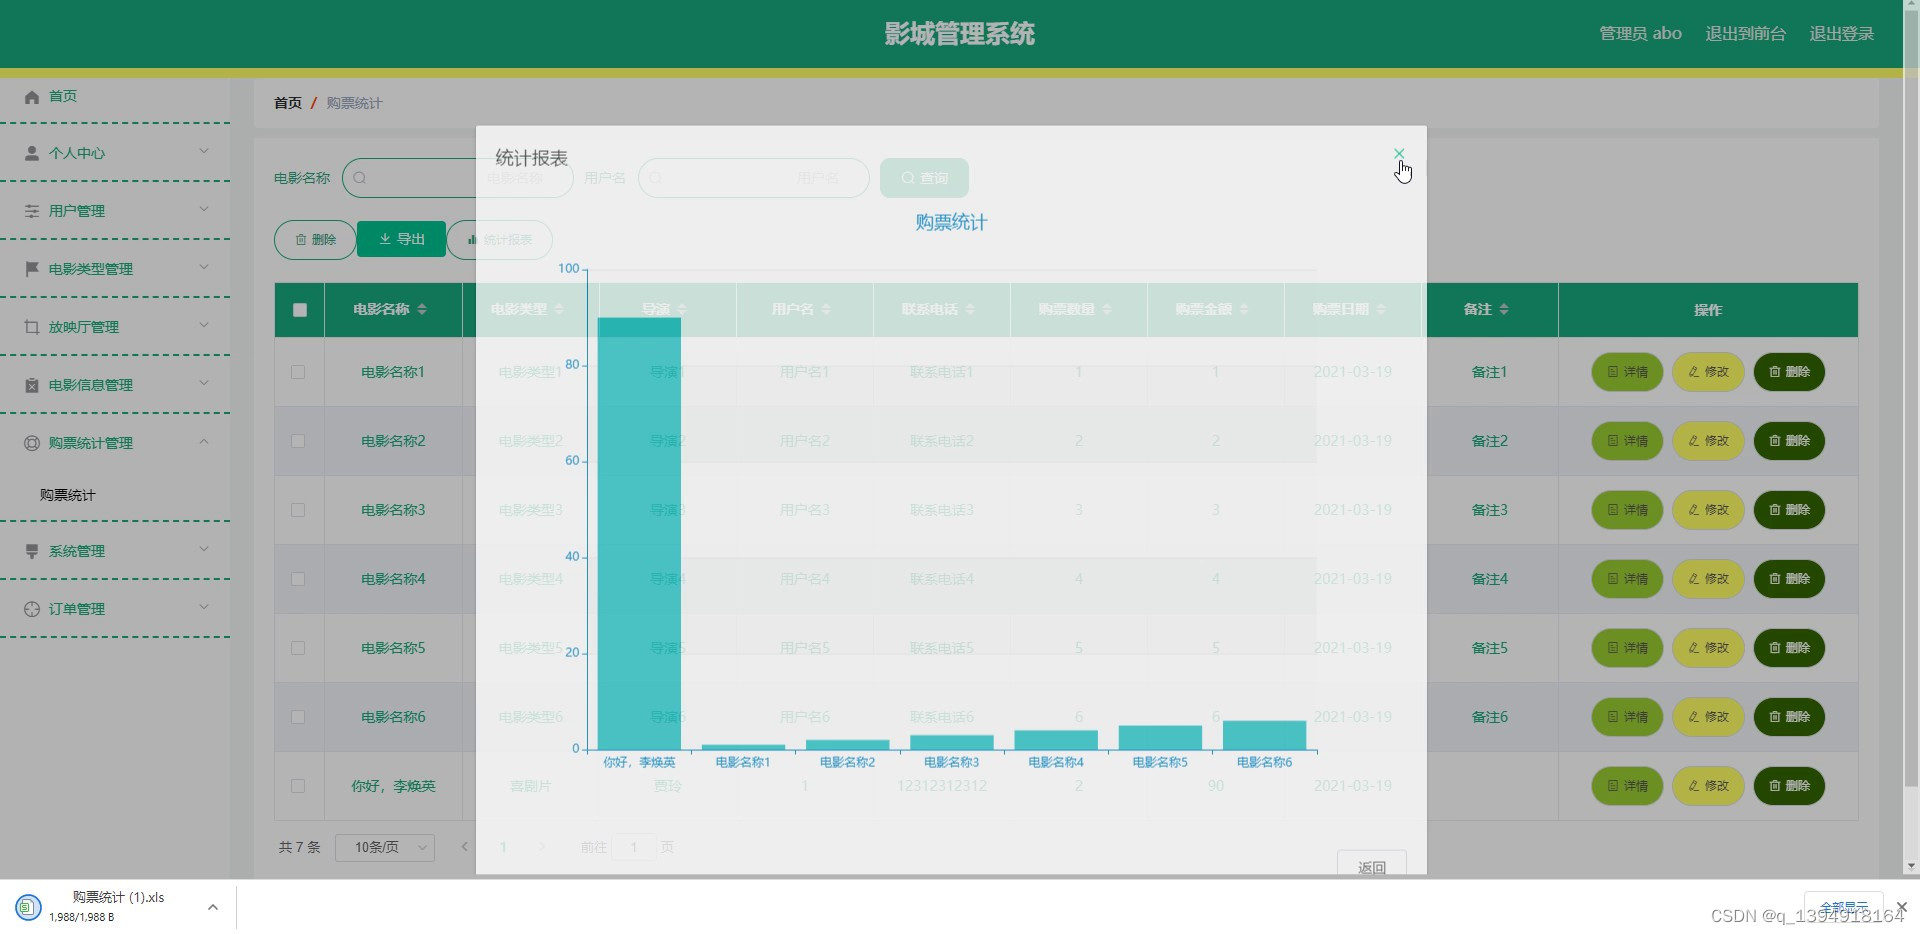
Task: Select the 购票统计 submenu item
Action: pos(68,495)
